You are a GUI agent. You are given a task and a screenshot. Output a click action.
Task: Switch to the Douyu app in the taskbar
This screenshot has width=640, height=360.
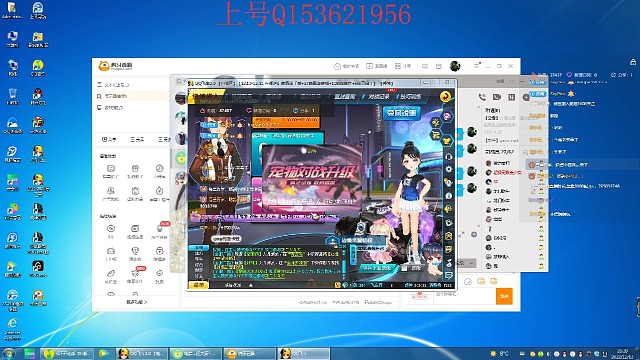(x=250, y=354)
